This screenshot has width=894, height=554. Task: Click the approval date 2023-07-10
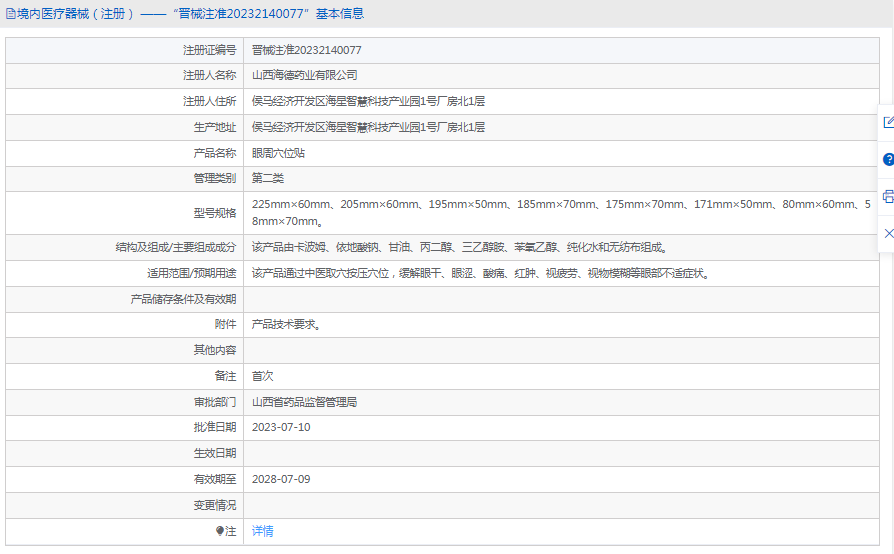click(281, 427)
